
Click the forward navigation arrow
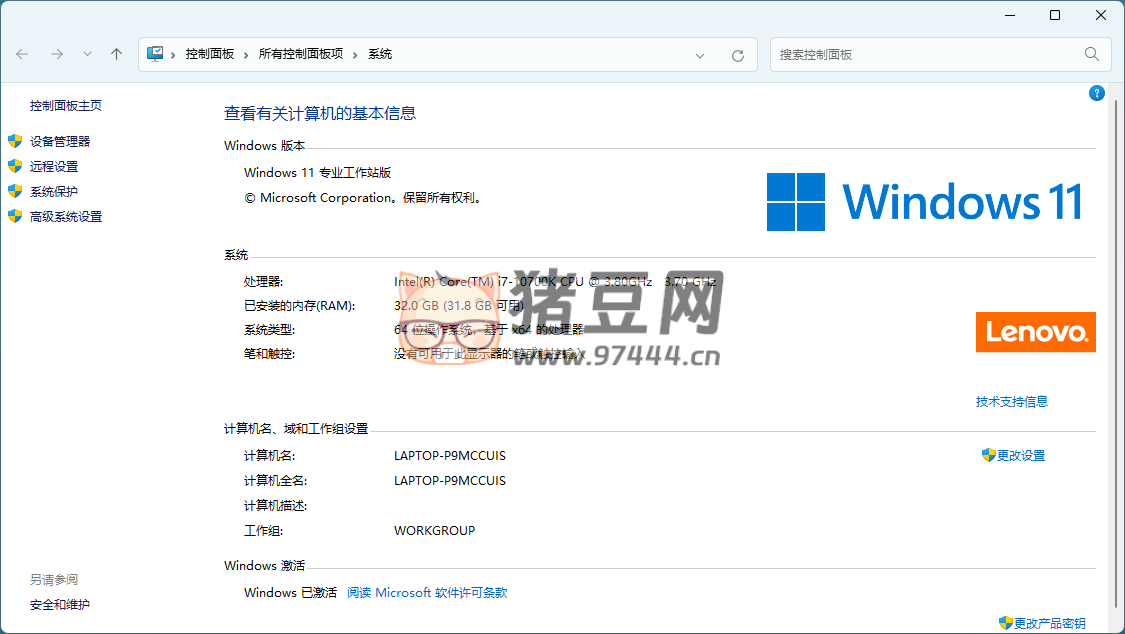[x=56, y=54]
